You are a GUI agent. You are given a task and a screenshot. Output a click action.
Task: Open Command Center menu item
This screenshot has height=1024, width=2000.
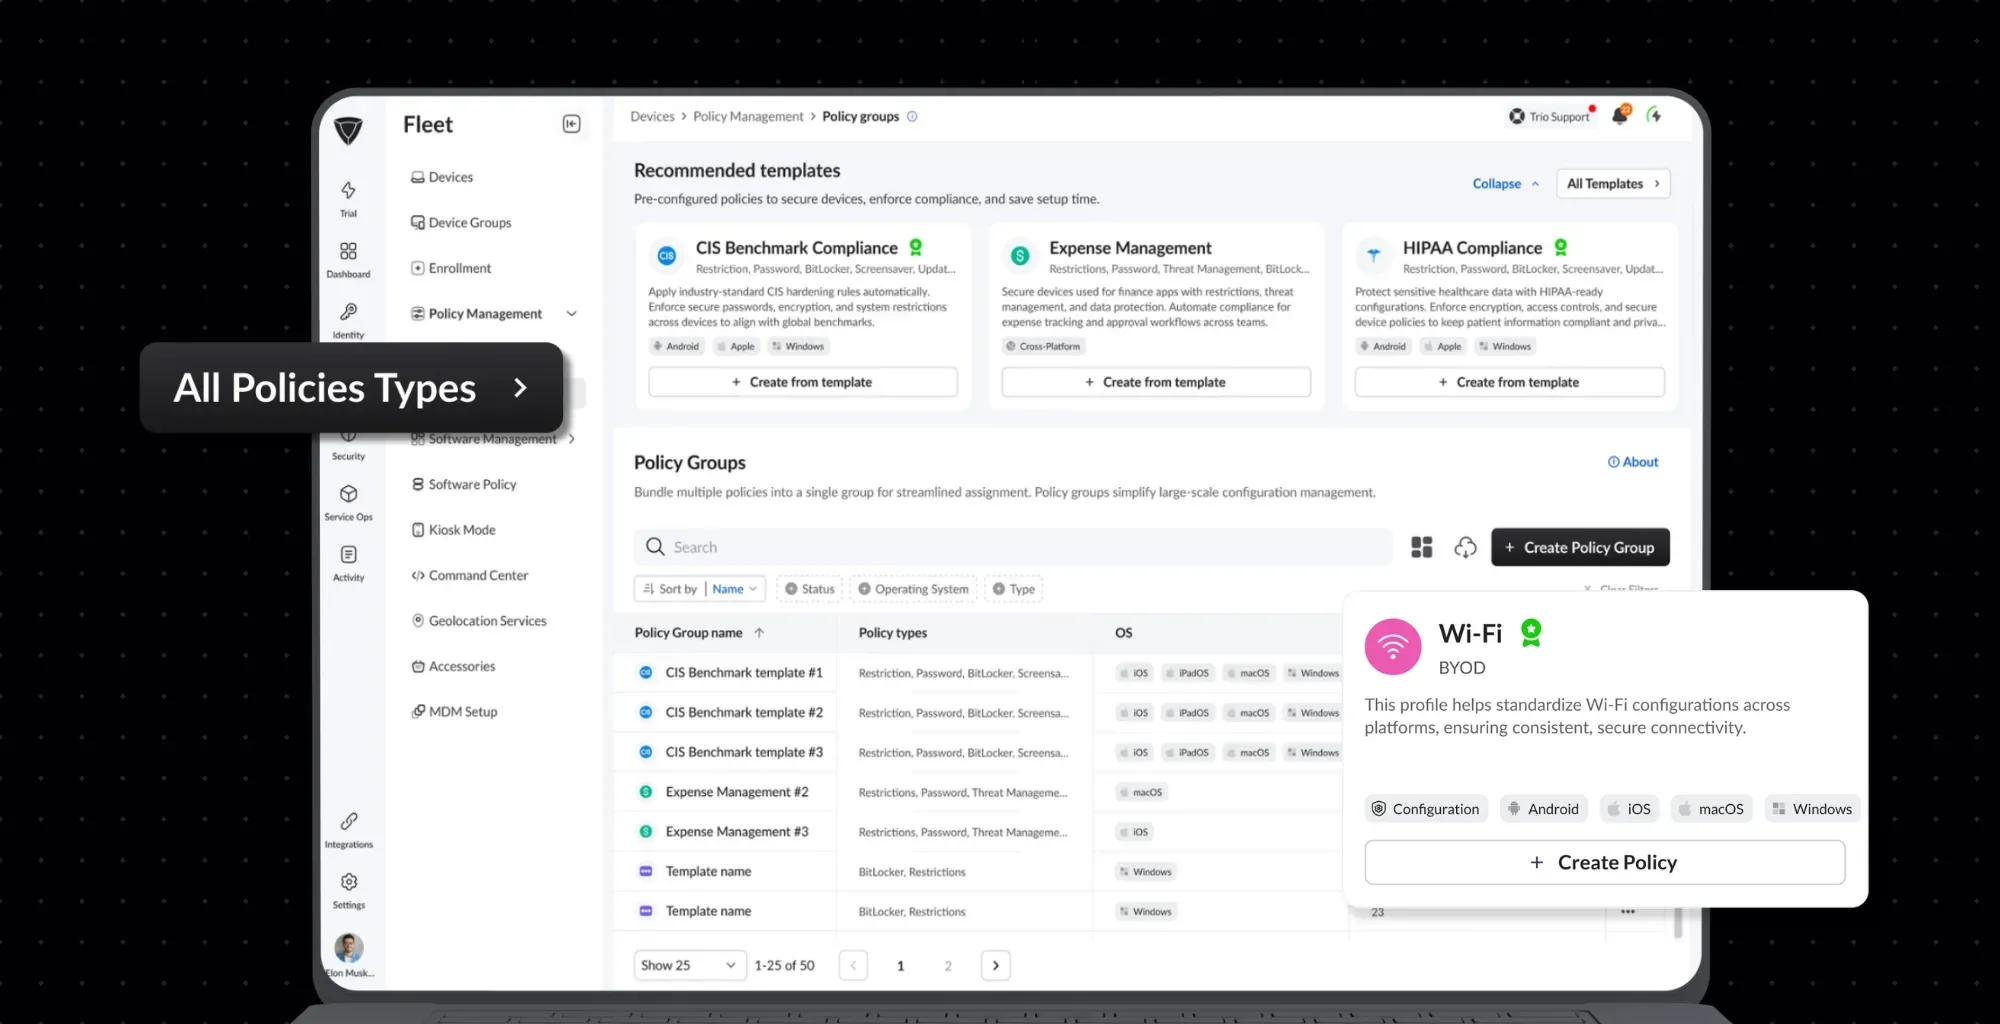point(469,575)
